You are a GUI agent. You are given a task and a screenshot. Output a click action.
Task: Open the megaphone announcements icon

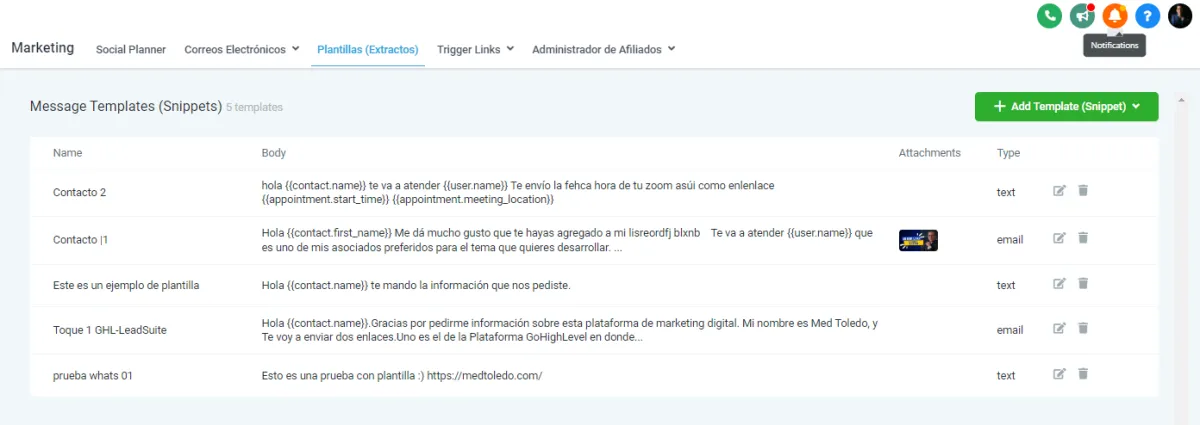1082,16
